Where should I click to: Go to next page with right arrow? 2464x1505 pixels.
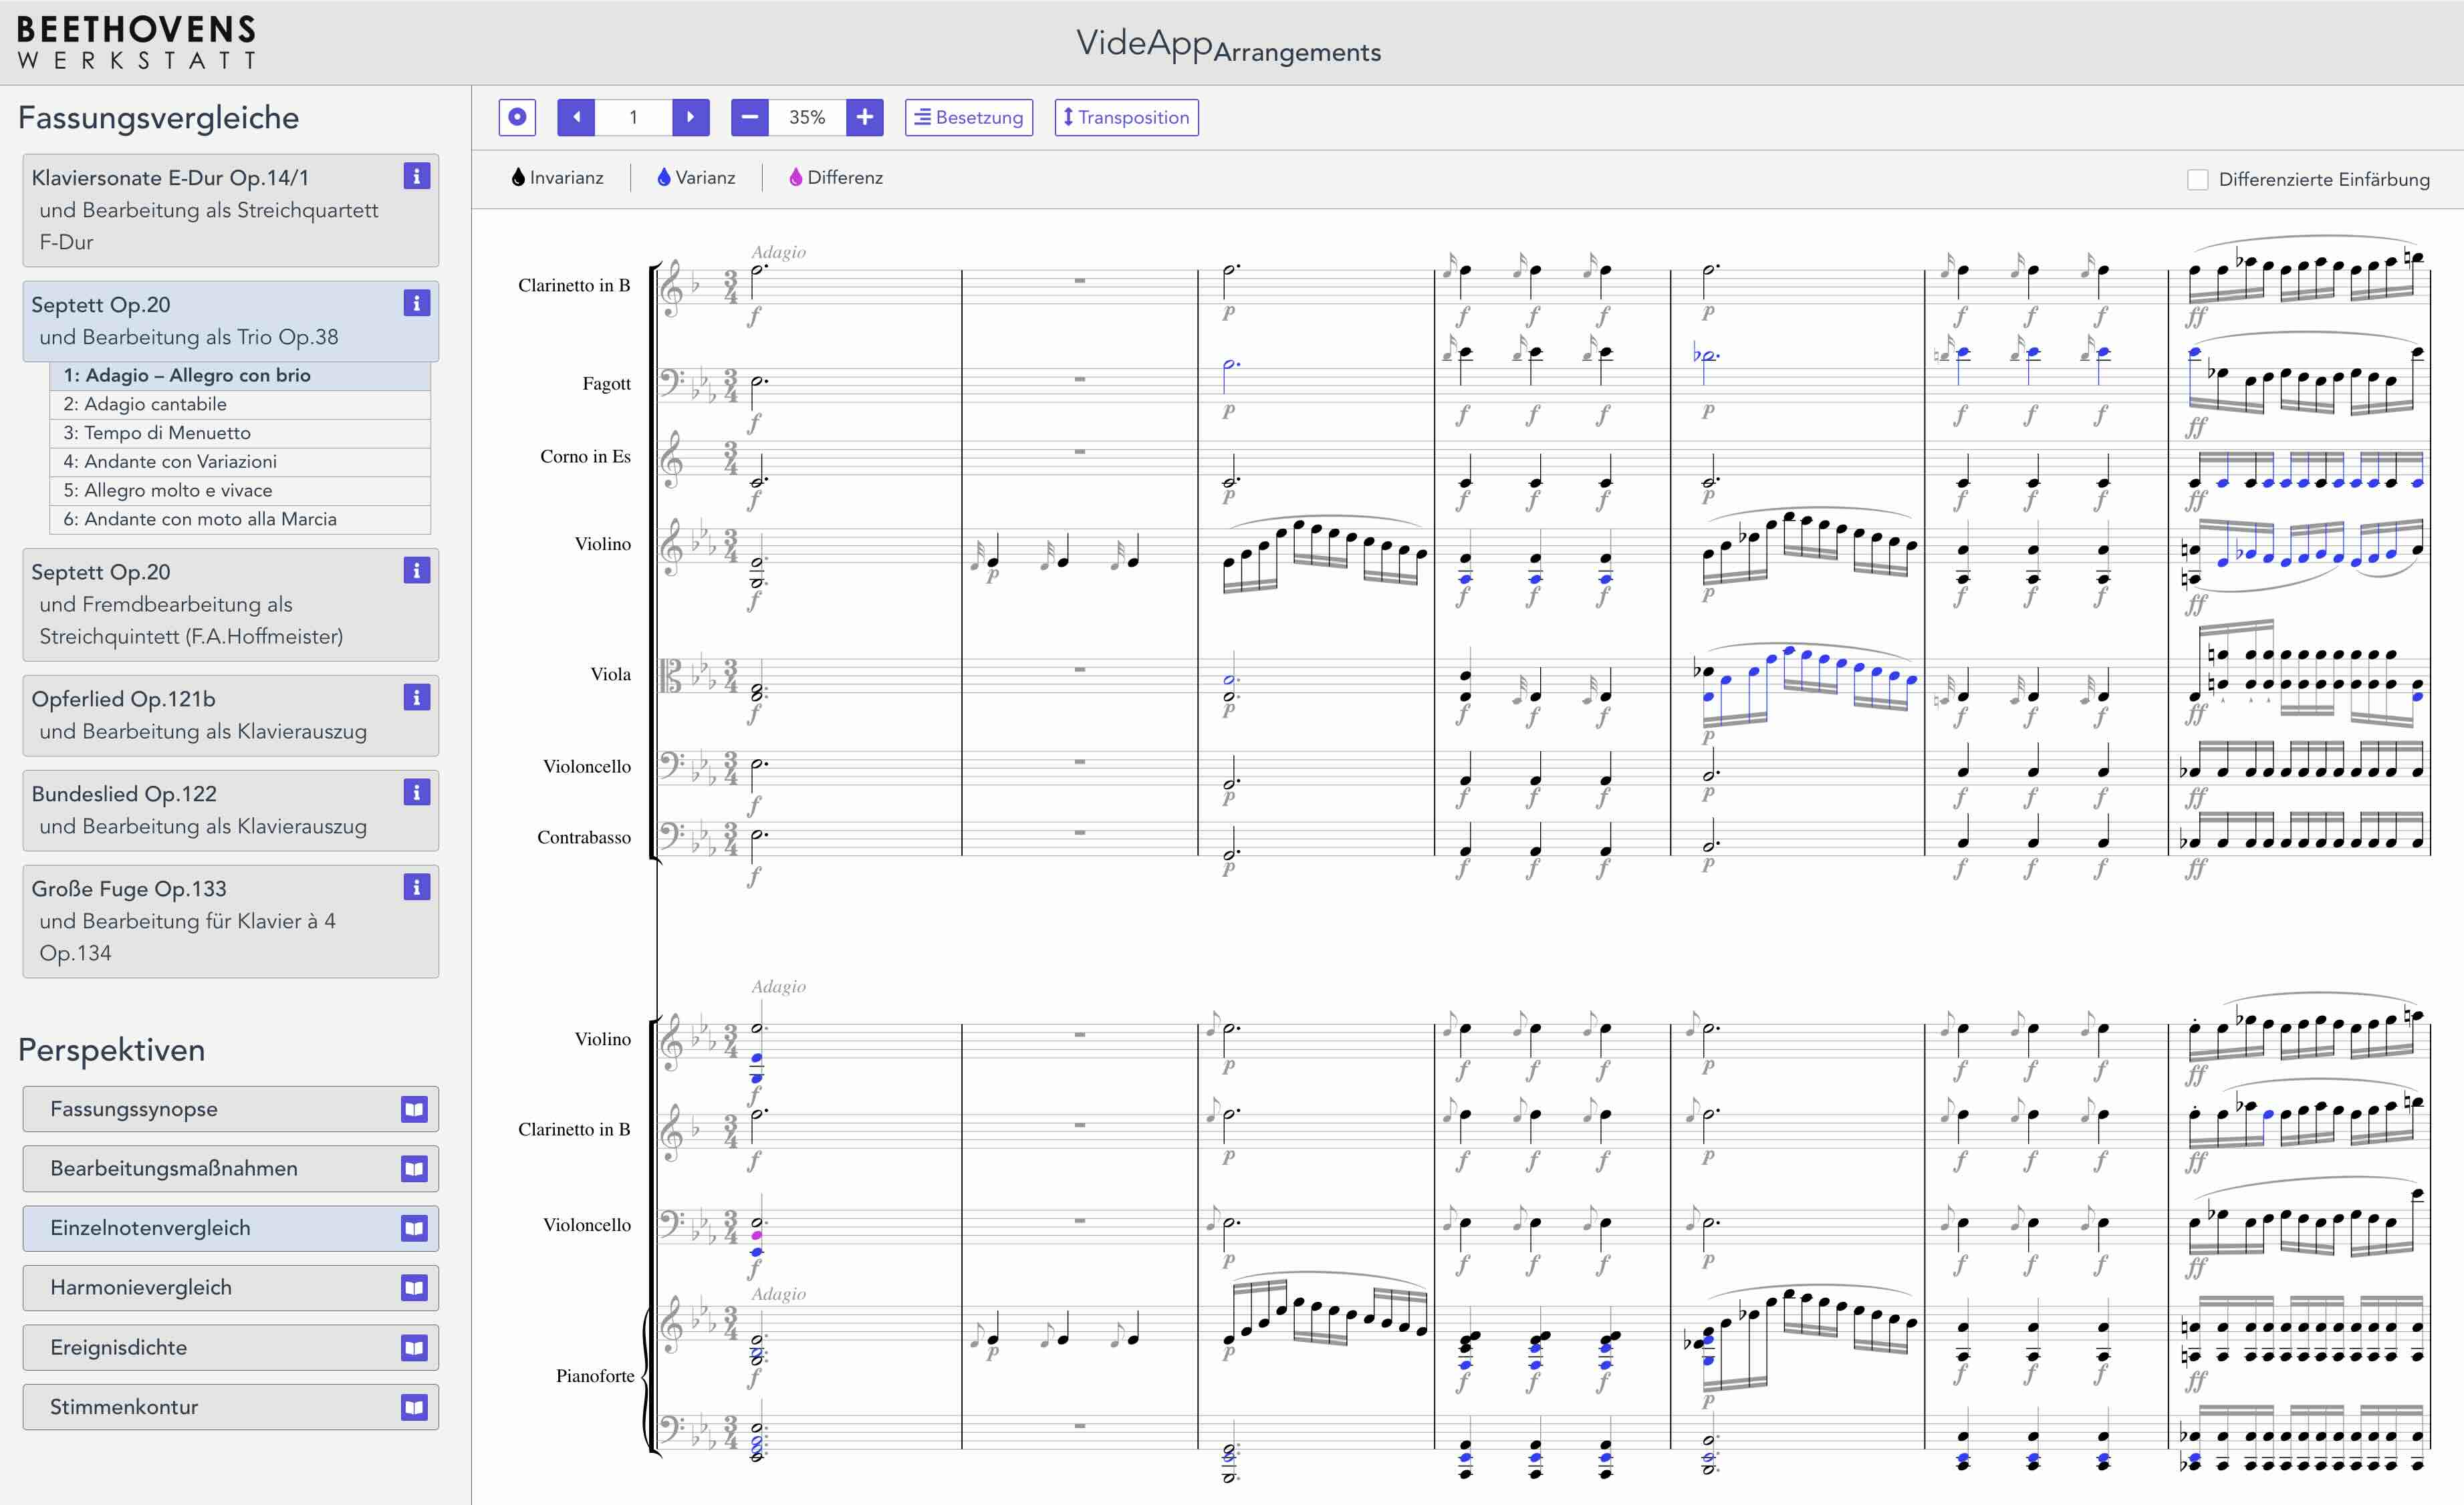(691, 117)
